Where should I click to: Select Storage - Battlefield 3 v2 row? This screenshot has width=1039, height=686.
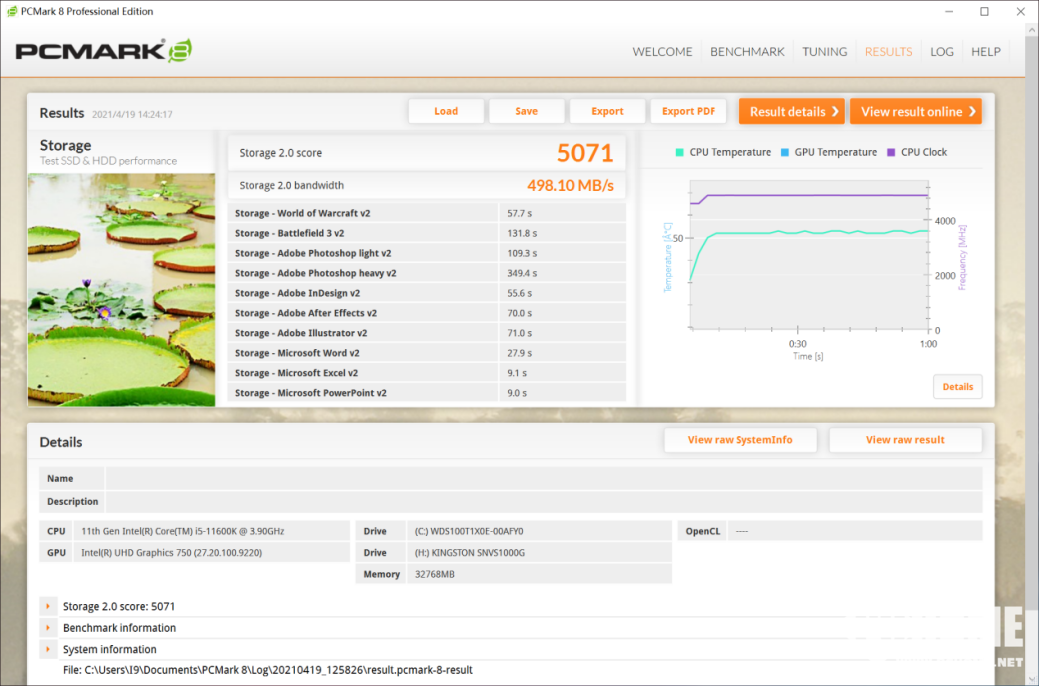427,233
